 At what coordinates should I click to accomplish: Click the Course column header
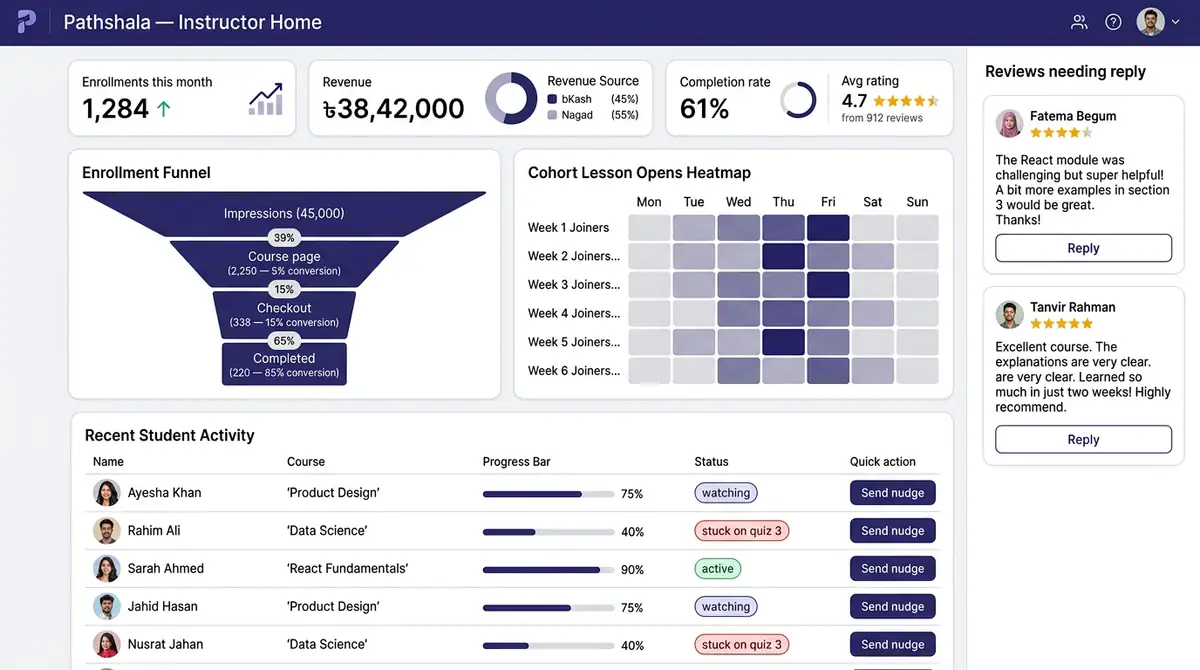tap(306, 462)
